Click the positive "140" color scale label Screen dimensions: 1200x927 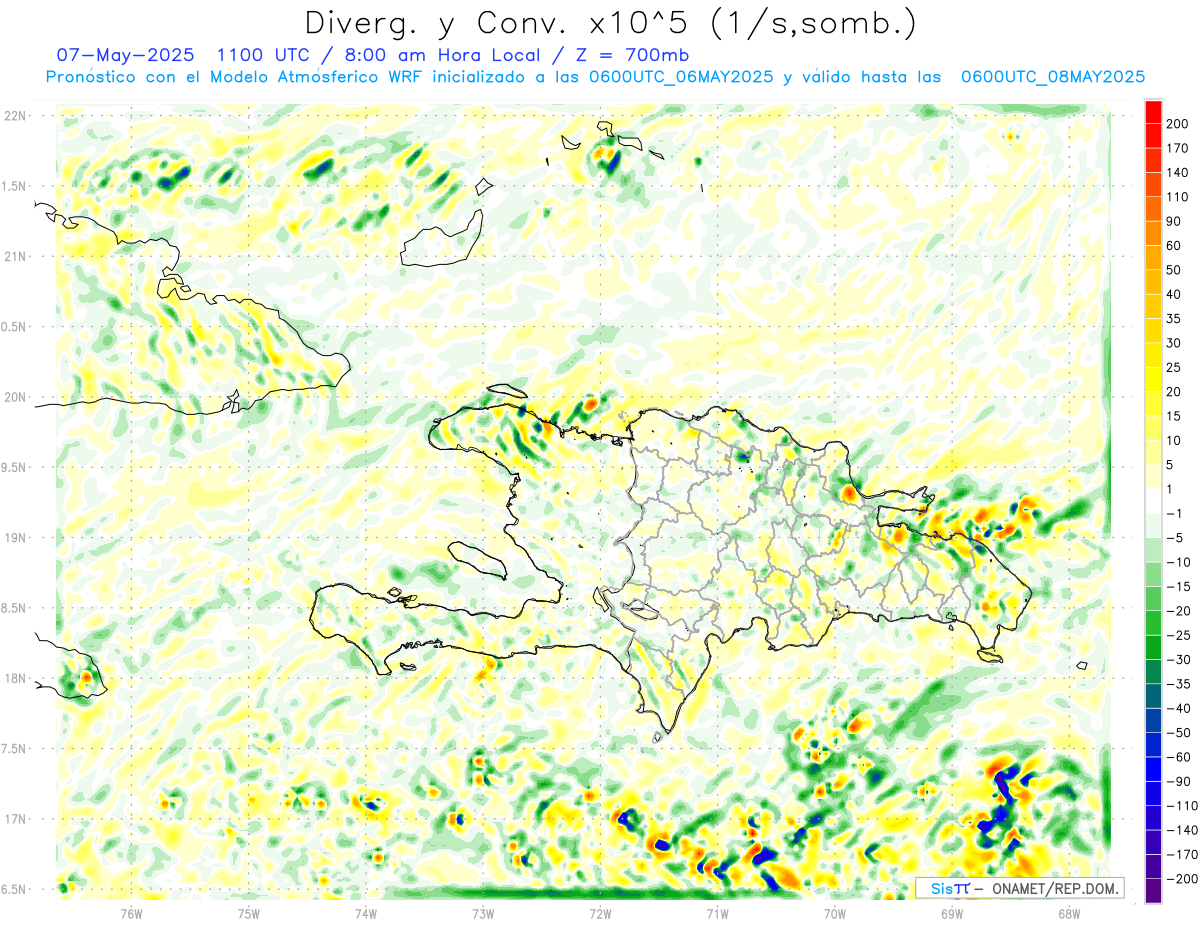point(1178,173)
